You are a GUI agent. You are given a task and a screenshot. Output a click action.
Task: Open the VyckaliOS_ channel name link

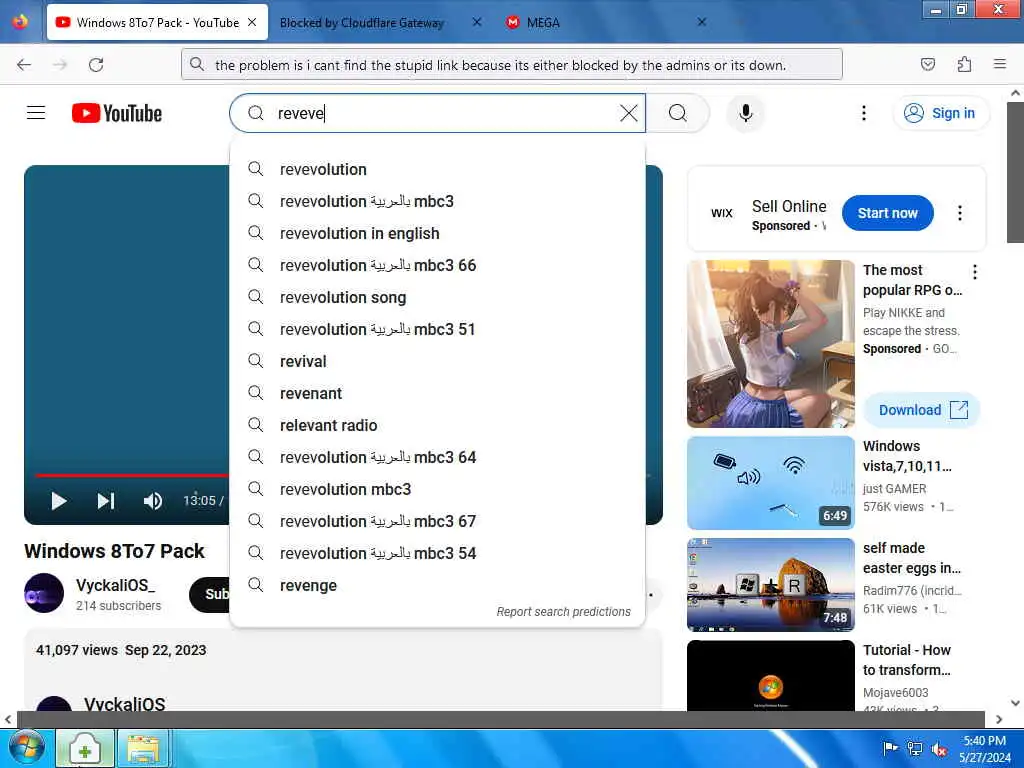tap(115, 585)
